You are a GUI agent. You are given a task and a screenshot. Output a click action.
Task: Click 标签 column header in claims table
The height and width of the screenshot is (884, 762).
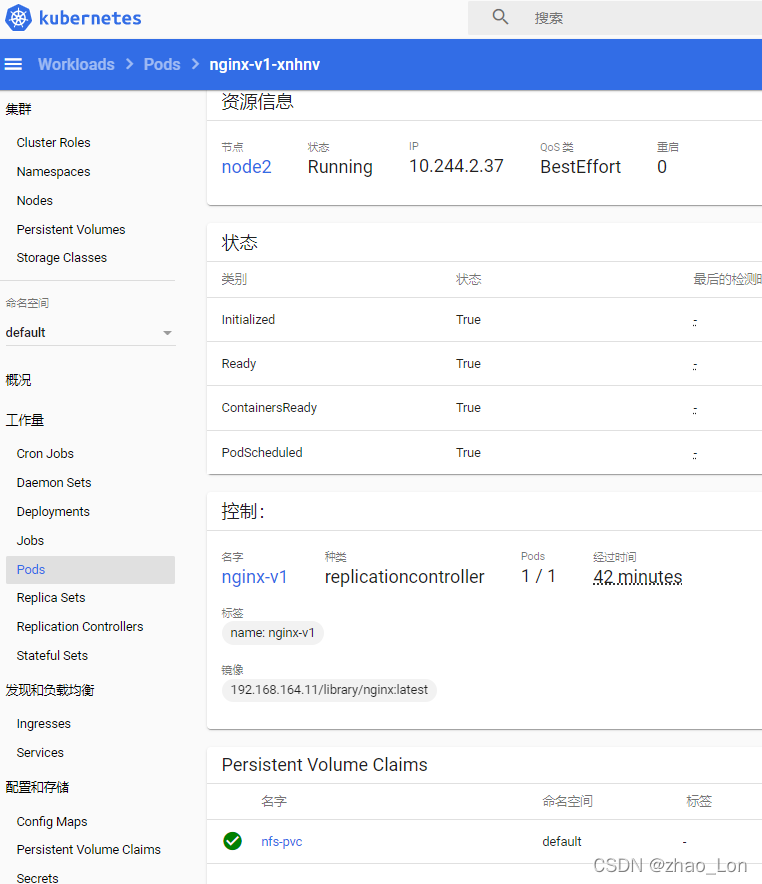point(699,801)
